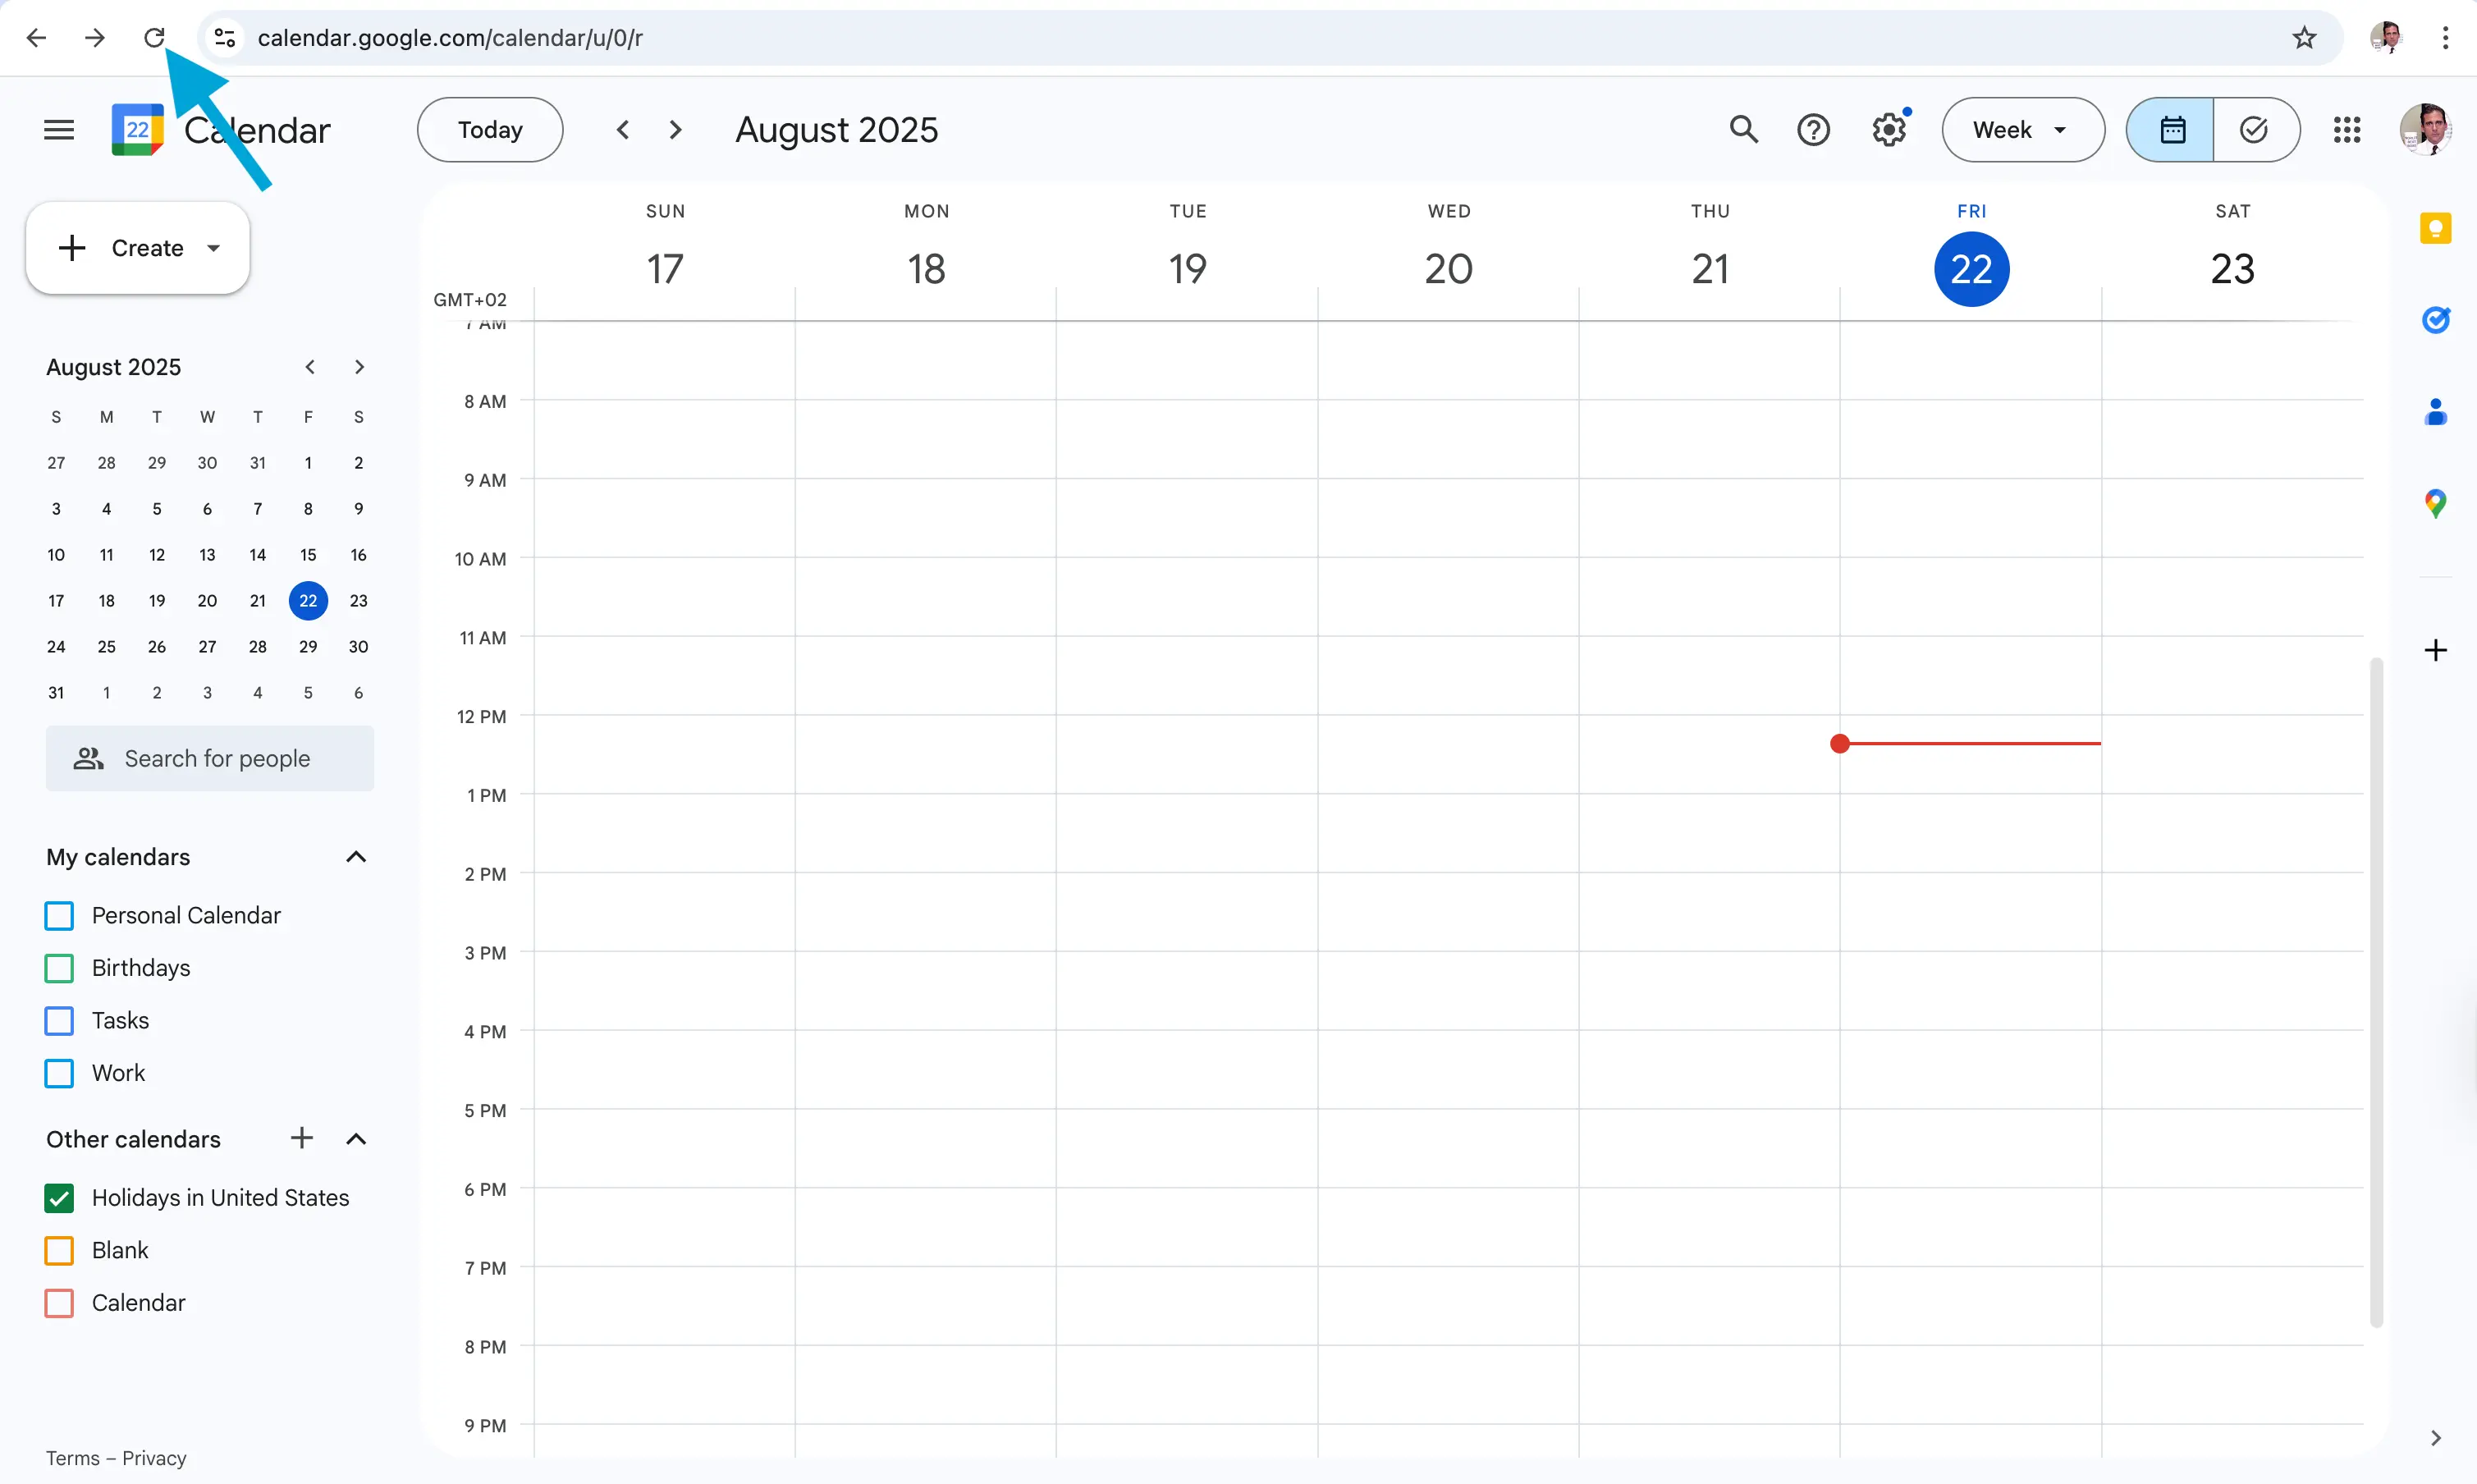Add other calendars with the plus icon

(x=302, y=1138)
